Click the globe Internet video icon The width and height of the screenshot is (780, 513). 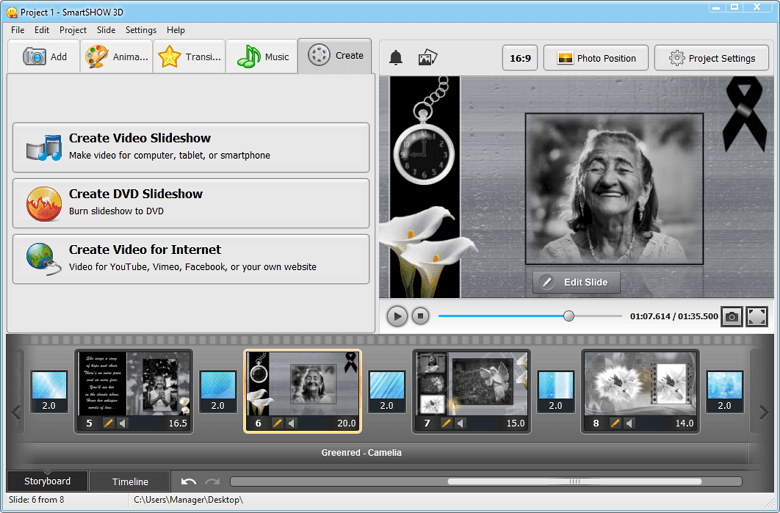click(43, 259)
